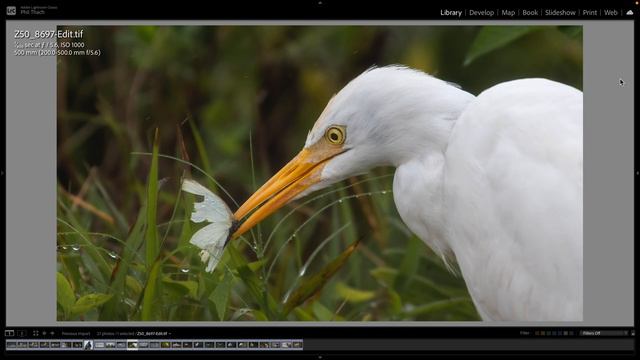Image resolution: width=640 pixels, height=360 pixels.
Task: Toggle the filter lock switch
Action: coord(633,333)
